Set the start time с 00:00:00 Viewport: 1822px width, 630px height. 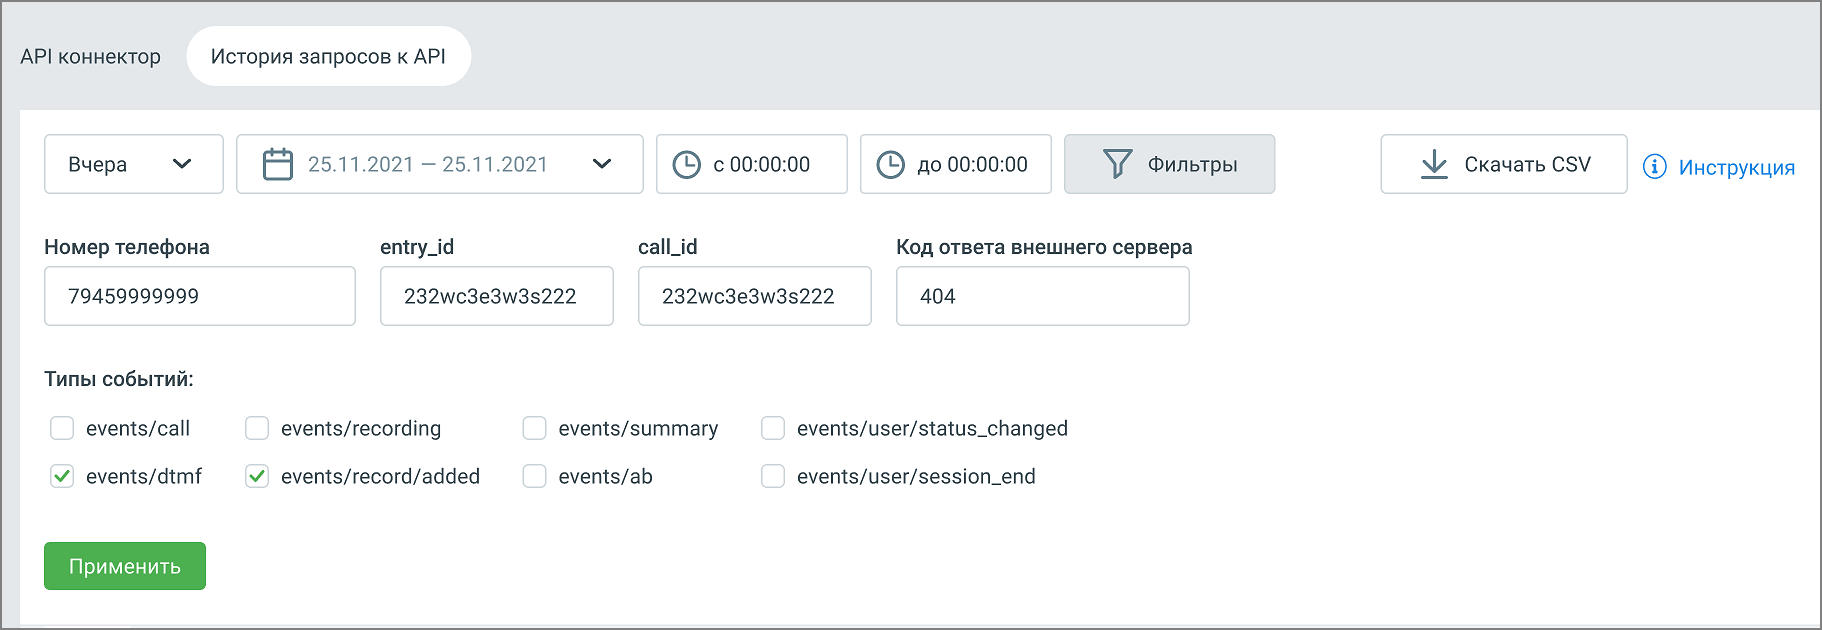tap(752, 164)
